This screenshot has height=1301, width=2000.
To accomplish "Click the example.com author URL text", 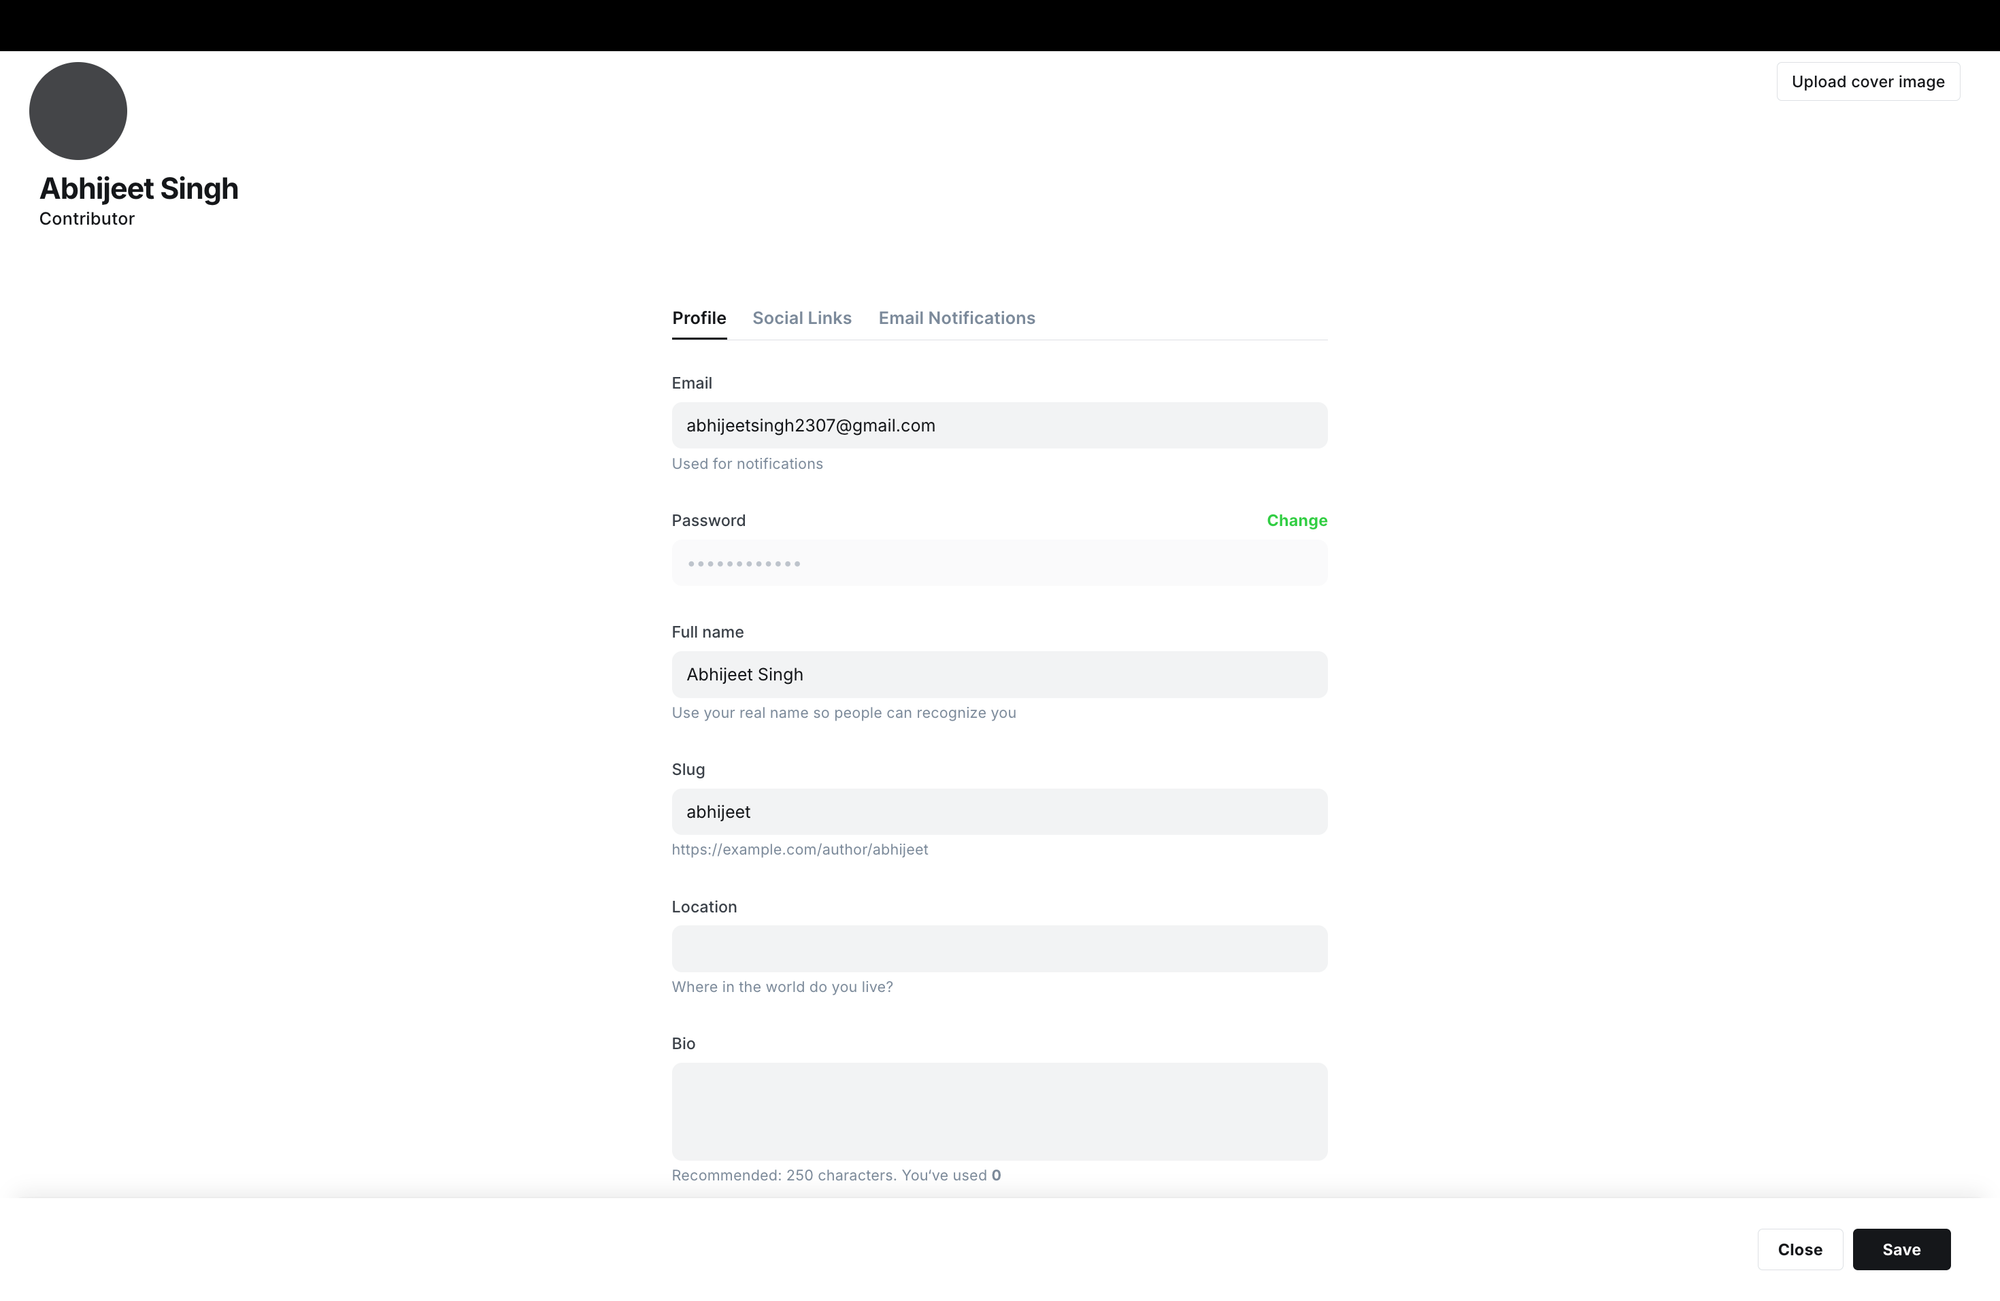I will [x=799, y=850].
